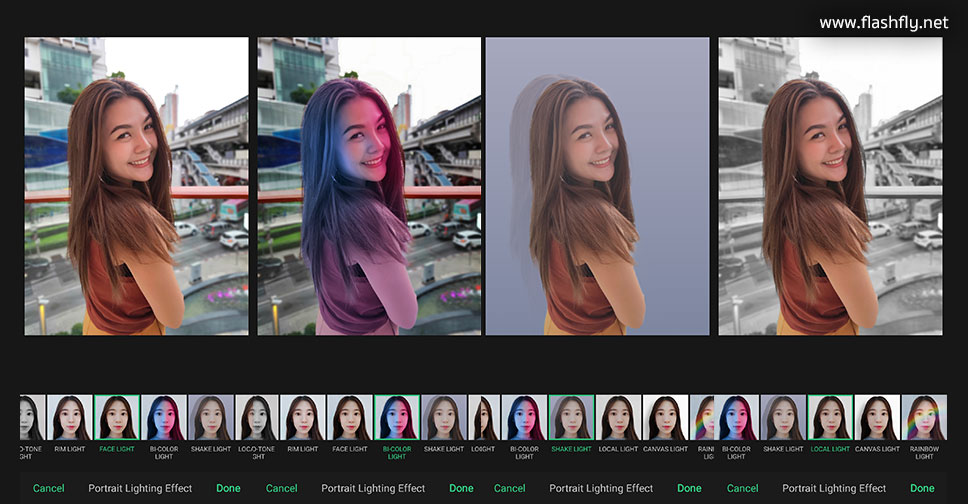
Task: Tap the pink and blue bi-color portrait preview
Action: click(x=369, y=186)
